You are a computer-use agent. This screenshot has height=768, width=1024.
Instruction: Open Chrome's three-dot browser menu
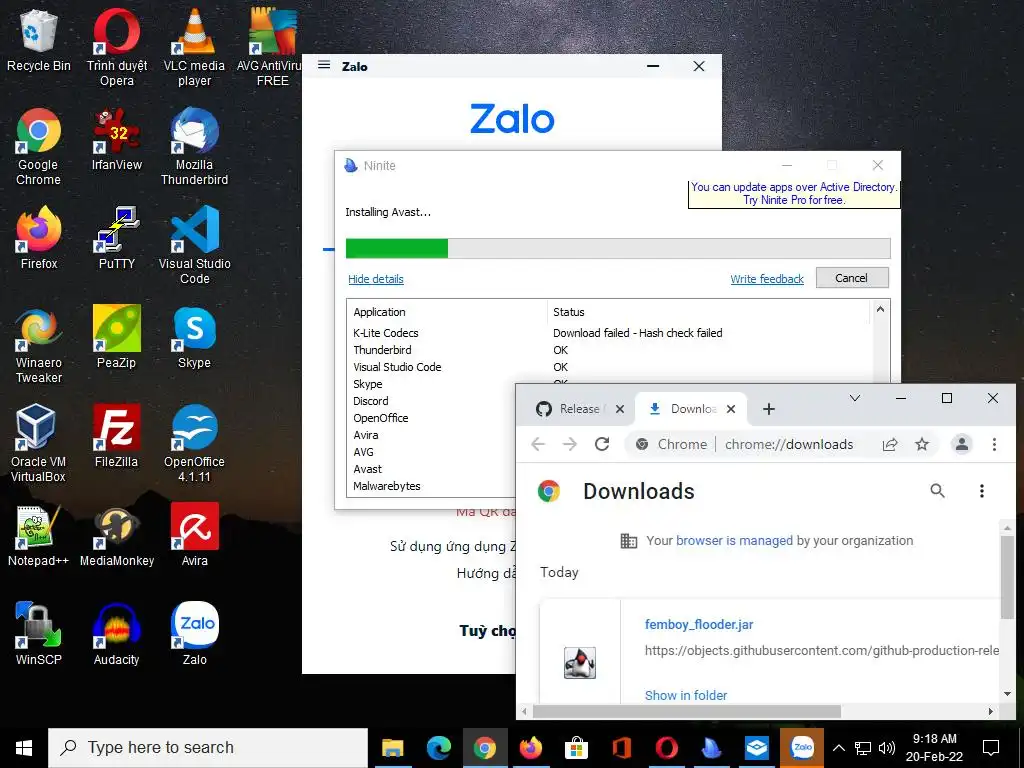pos(995,444)
